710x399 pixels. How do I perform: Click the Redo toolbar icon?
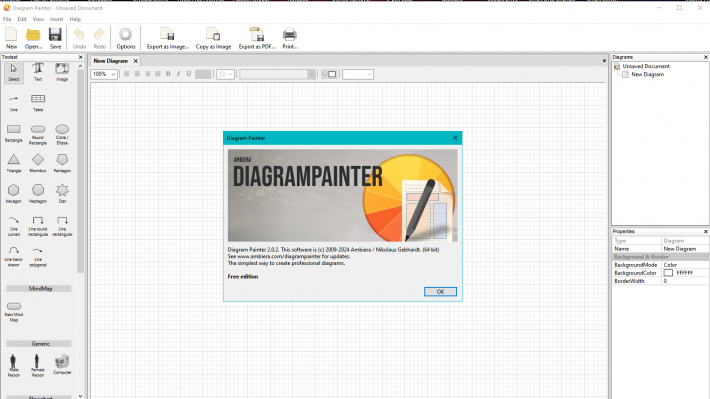pos(99,38)
